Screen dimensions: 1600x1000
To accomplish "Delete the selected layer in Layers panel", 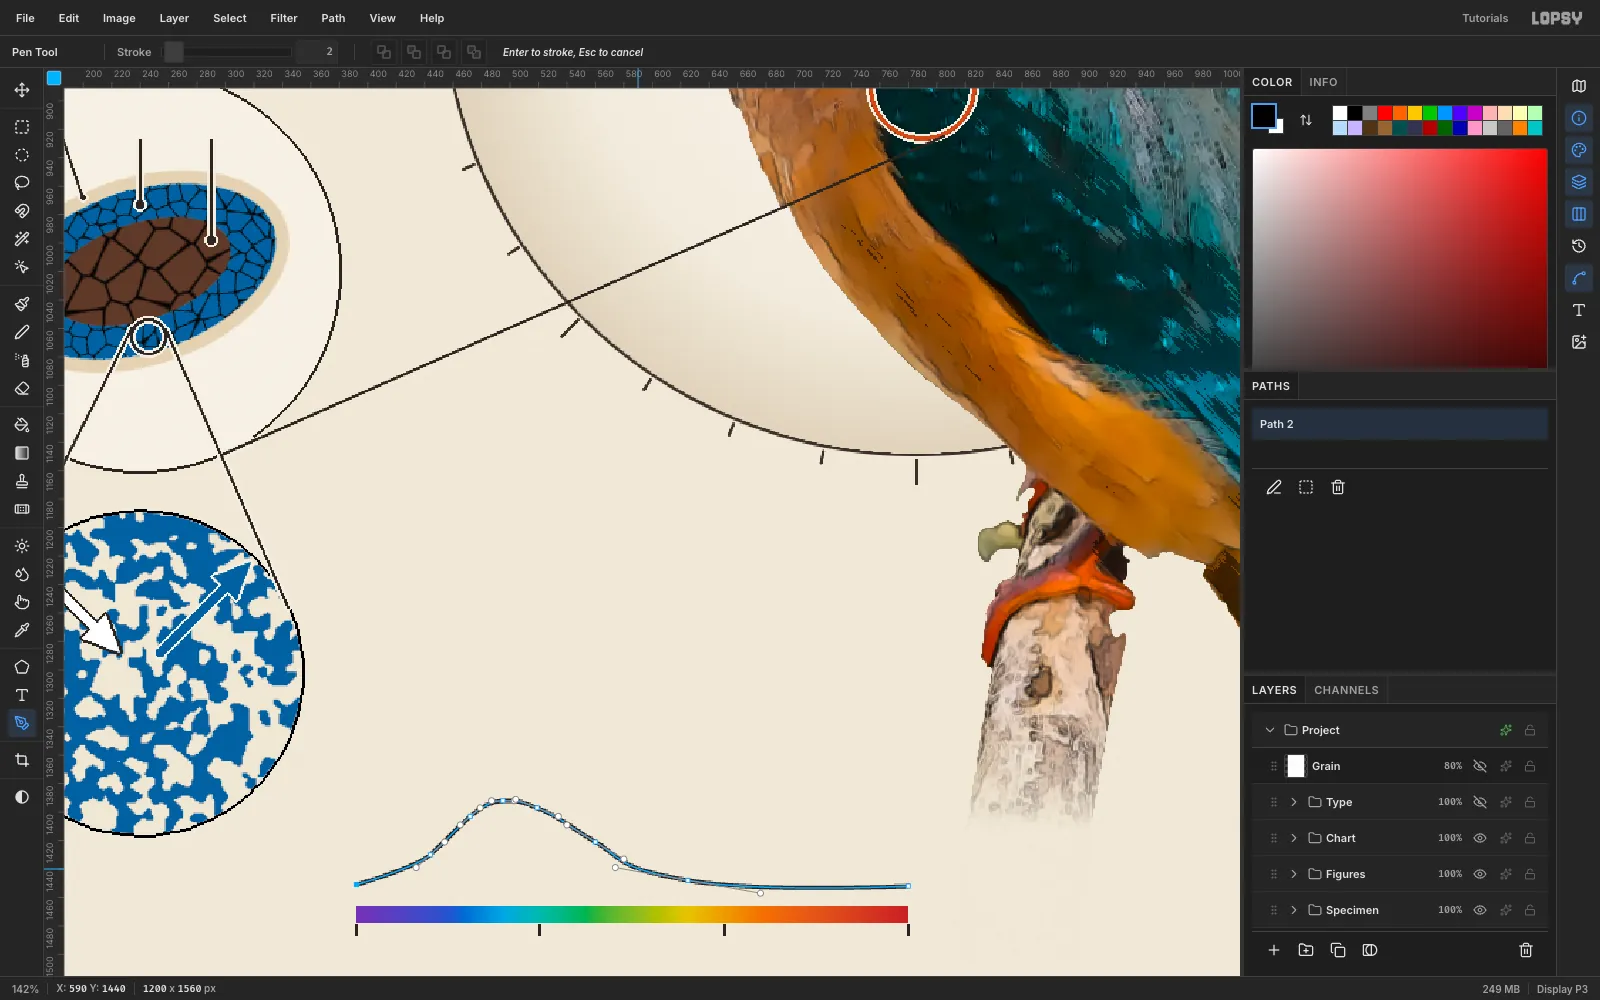I will (1526, 950).
